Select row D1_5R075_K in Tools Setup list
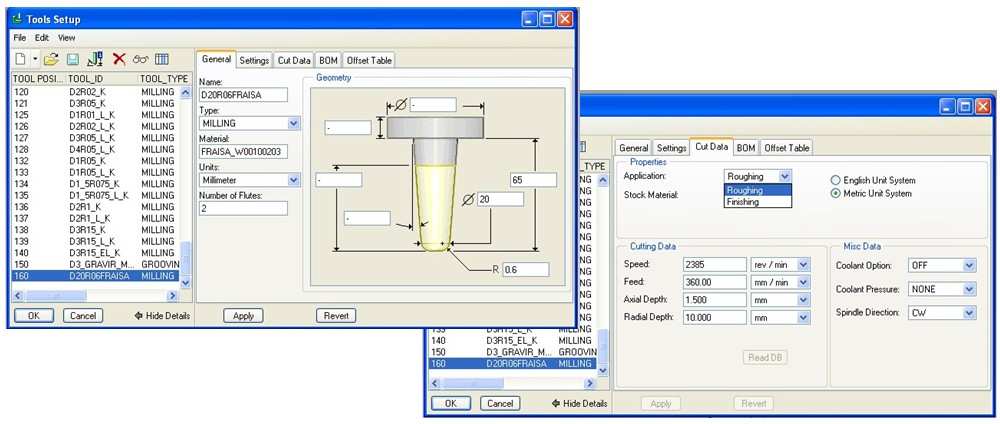Screen dimensions: 1000x424 [96, 184]
